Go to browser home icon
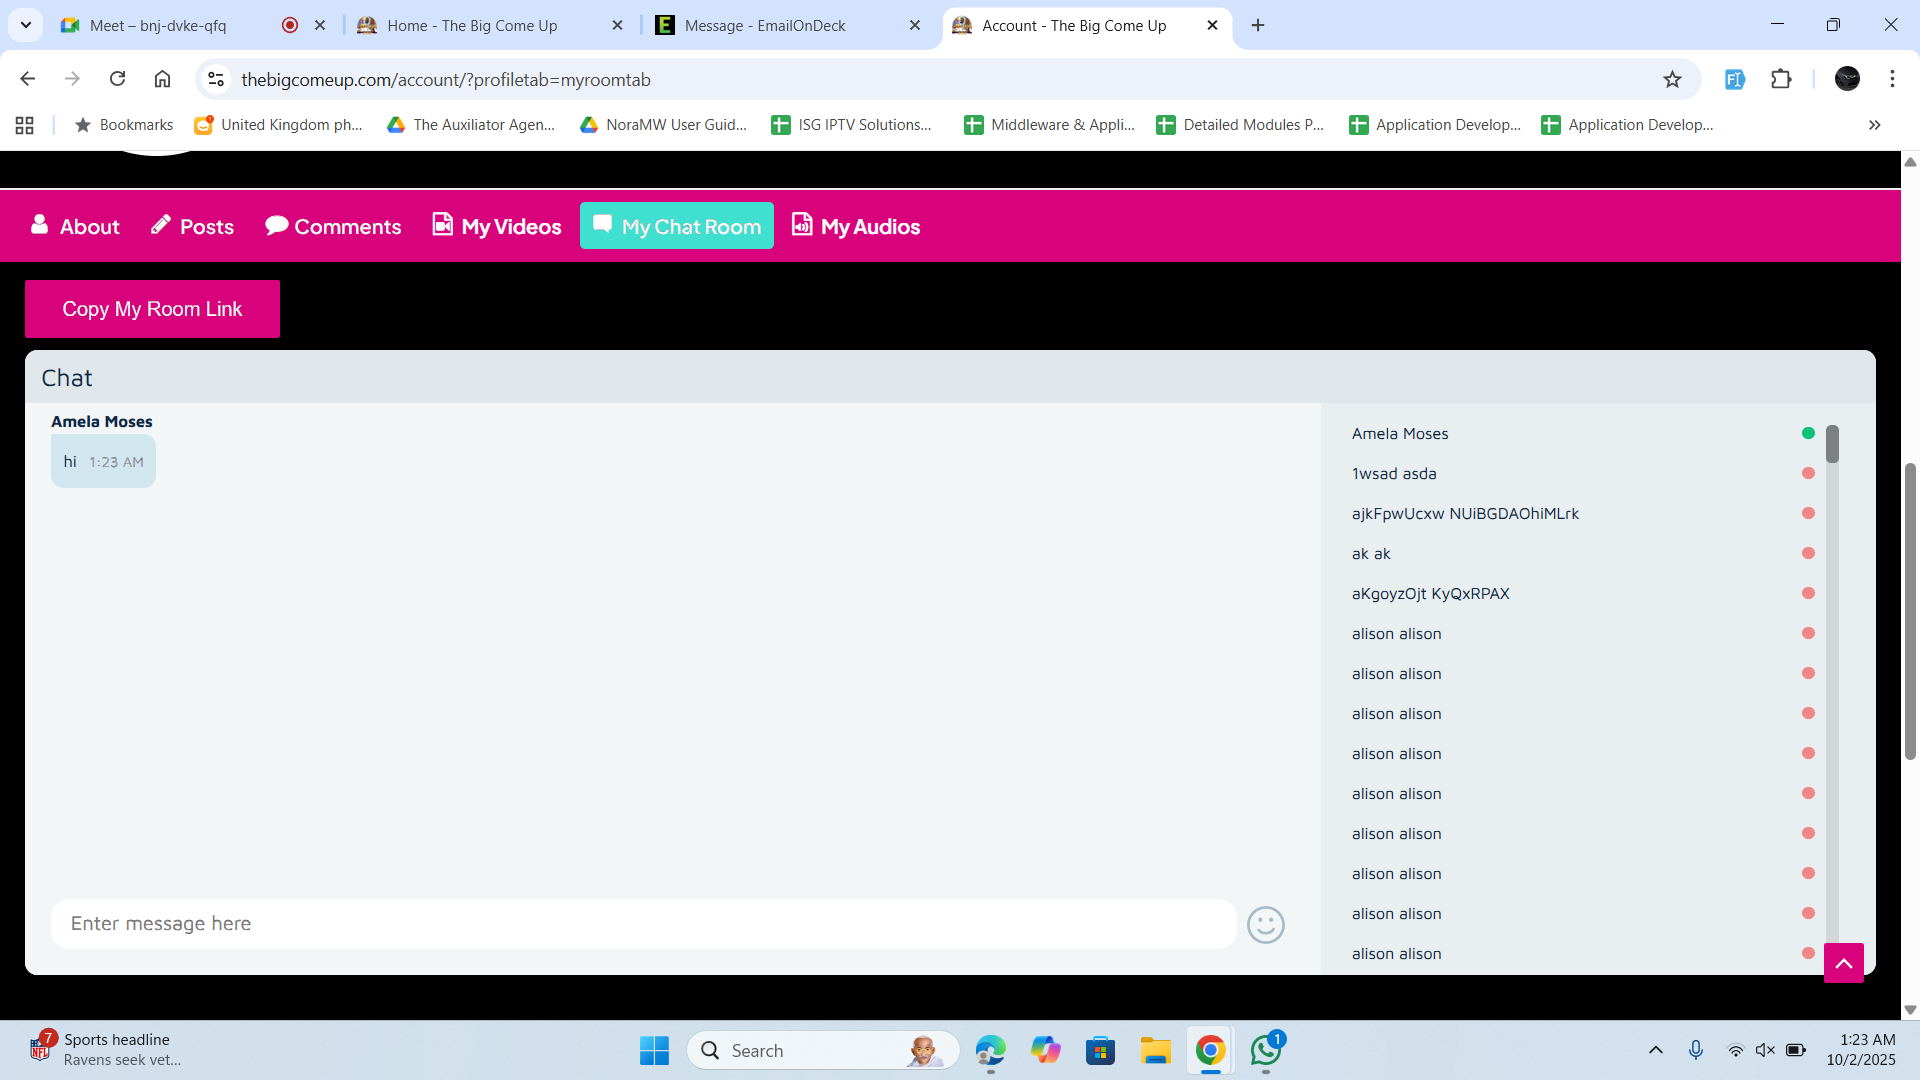1920x1080 pixels. 162,79
